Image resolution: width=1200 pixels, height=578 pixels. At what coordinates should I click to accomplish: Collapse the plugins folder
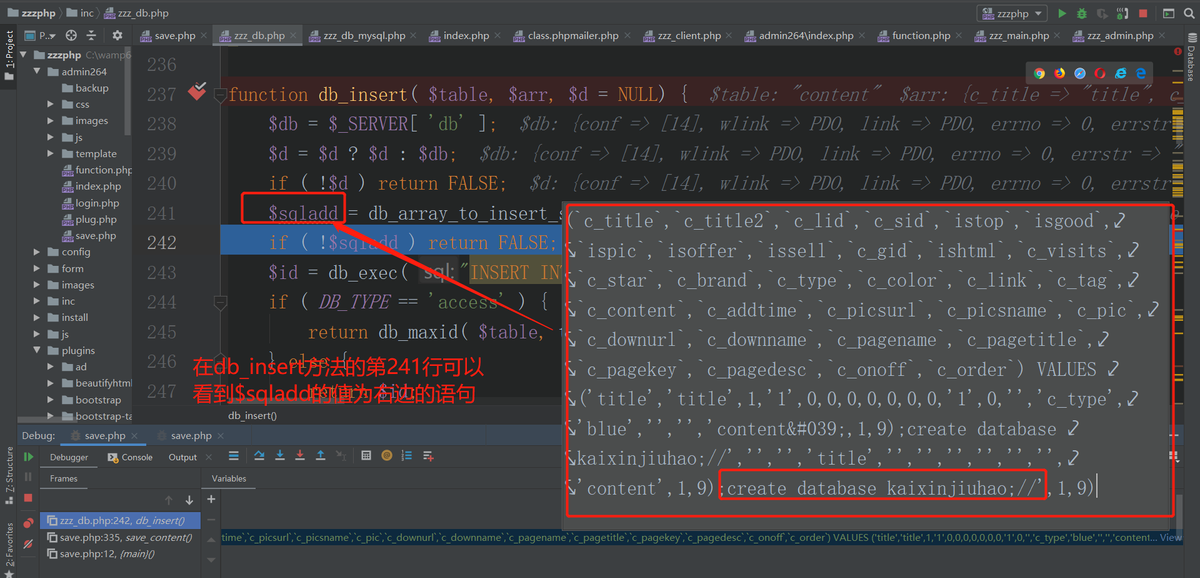click(x=38, y=350)
